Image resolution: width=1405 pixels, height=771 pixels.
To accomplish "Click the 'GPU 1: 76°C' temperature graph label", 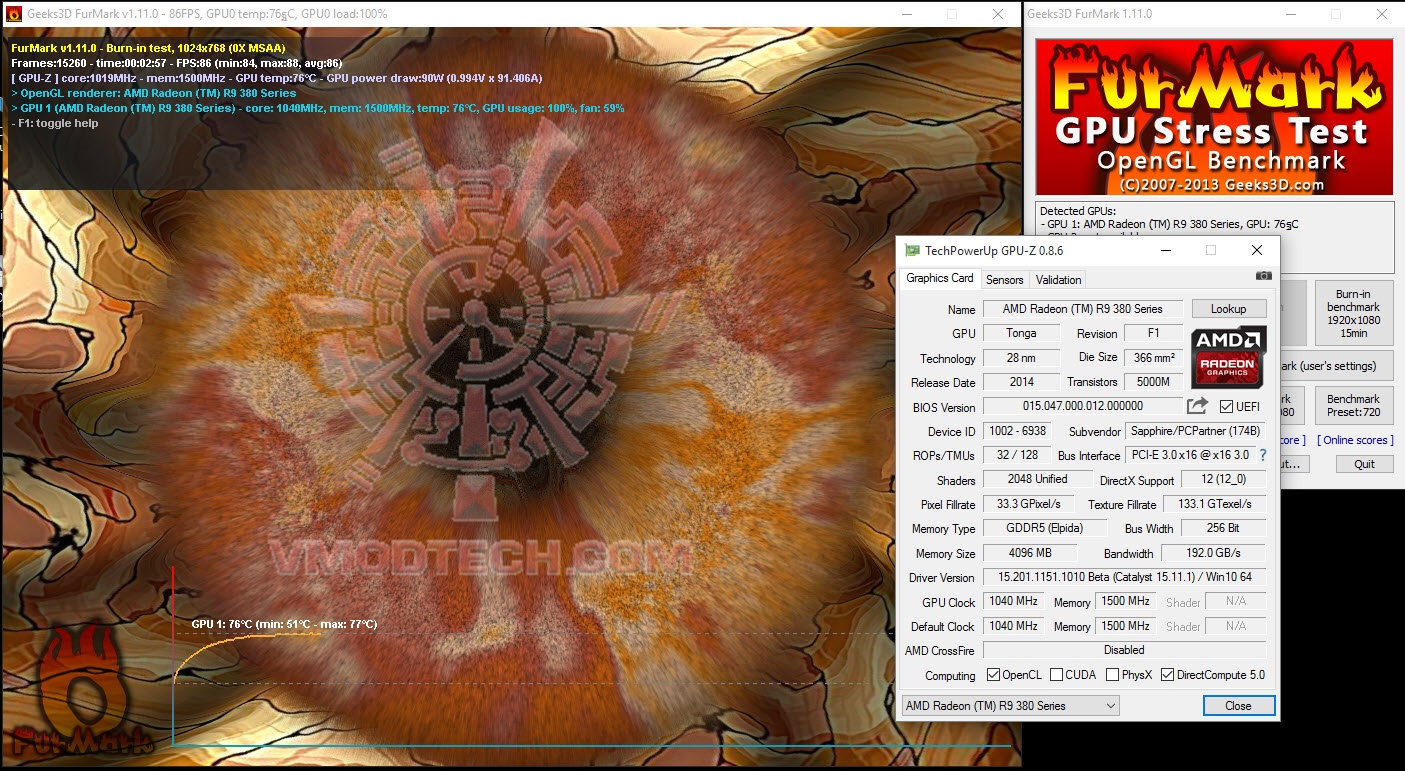I will click(284, 624).
